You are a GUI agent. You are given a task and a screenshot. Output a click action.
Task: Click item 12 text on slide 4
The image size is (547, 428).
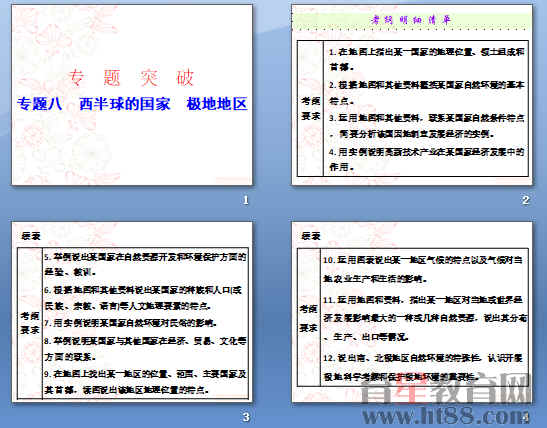pos(423,367)
